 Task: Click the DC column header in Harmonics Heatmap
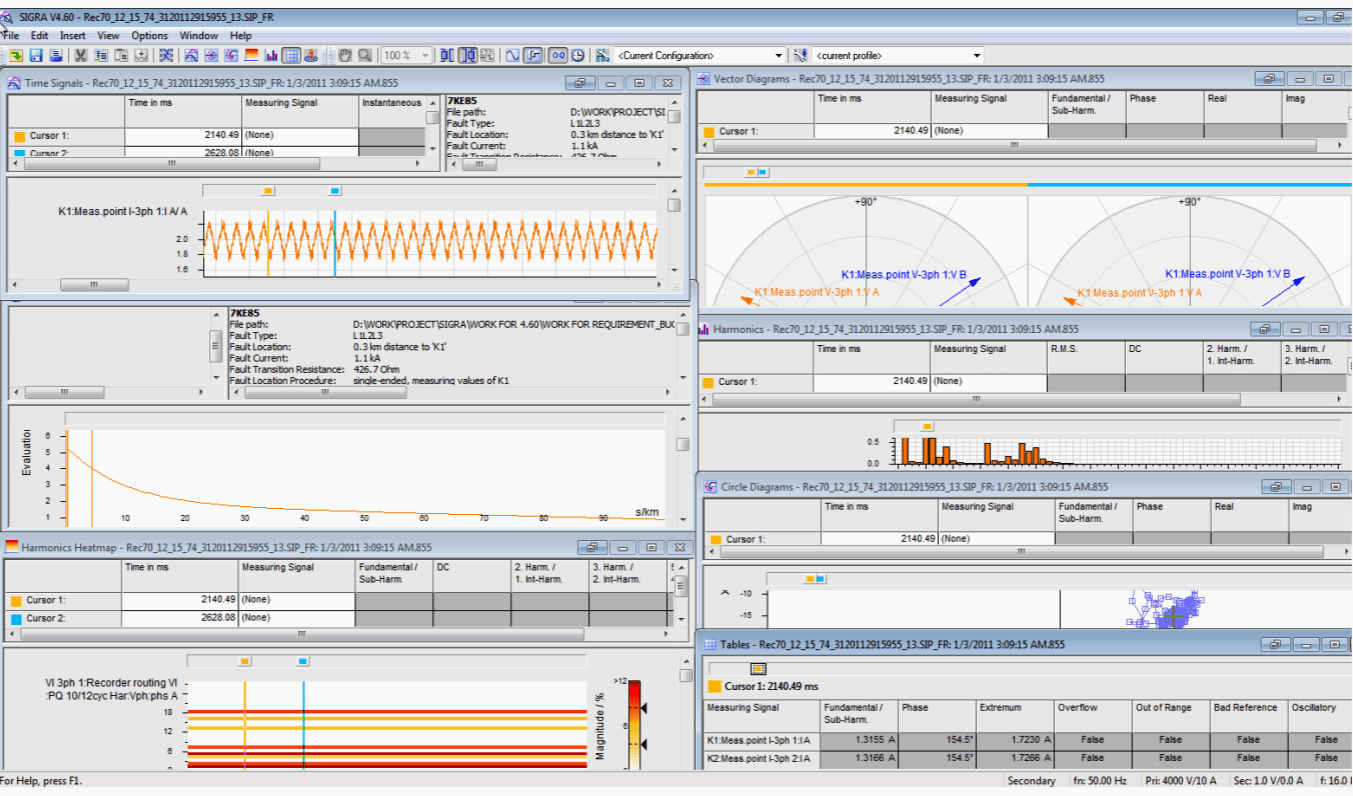tap(471, 575)
